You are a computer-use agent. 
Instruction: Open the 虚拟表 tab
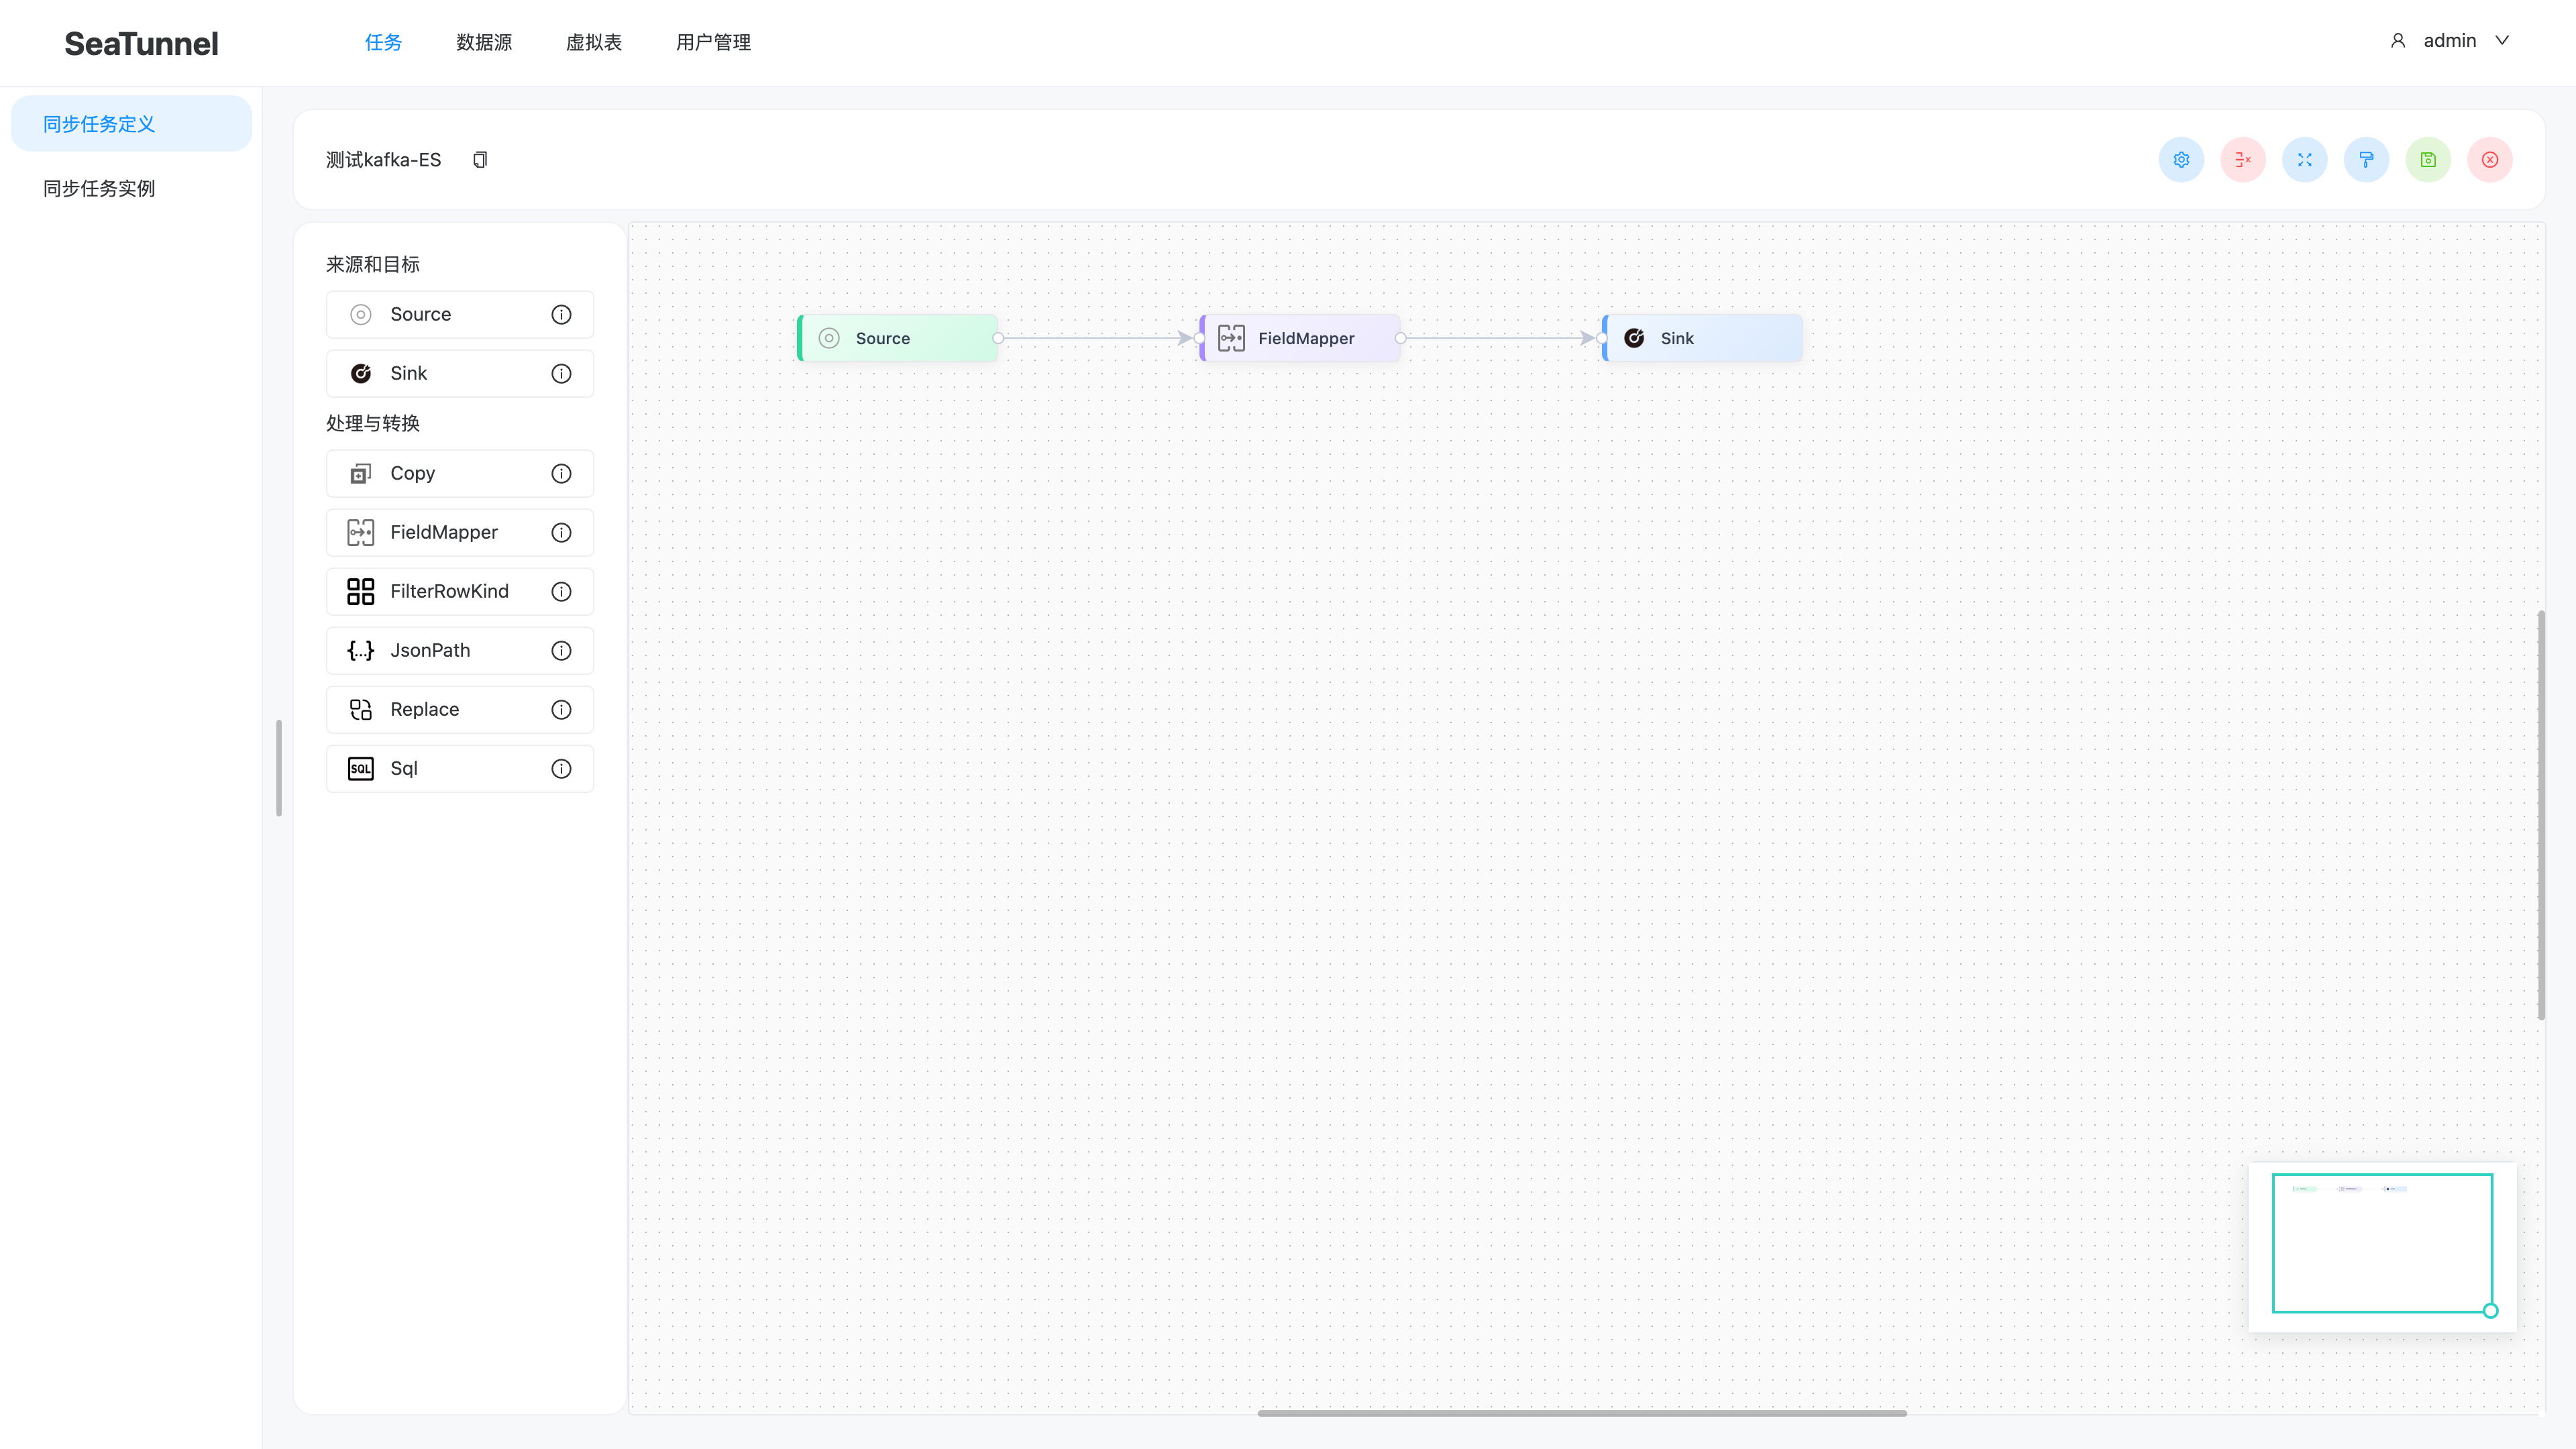(594, 42)
